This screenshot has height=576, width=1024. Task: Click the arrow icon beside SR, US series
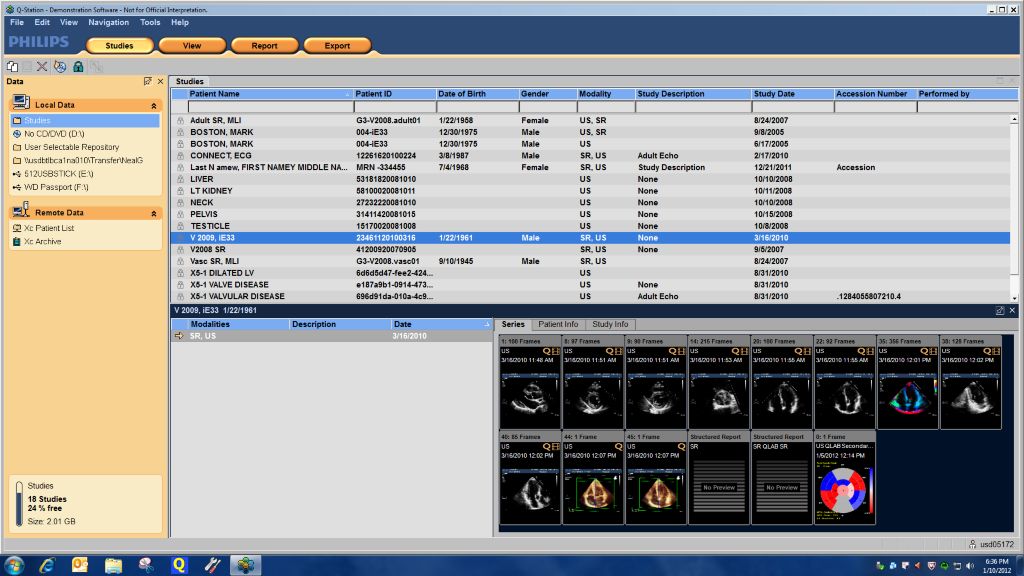click(179, 336)
